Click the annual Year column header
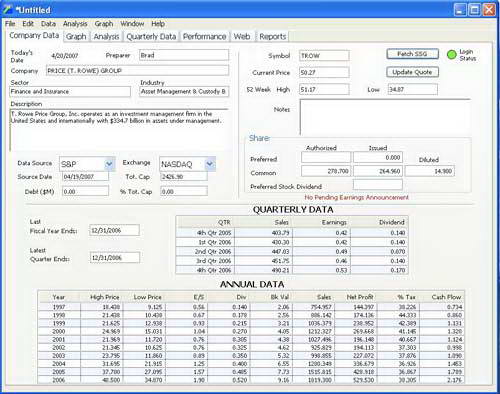The width and height of the screenshot is (500, 394). [59, 297]
